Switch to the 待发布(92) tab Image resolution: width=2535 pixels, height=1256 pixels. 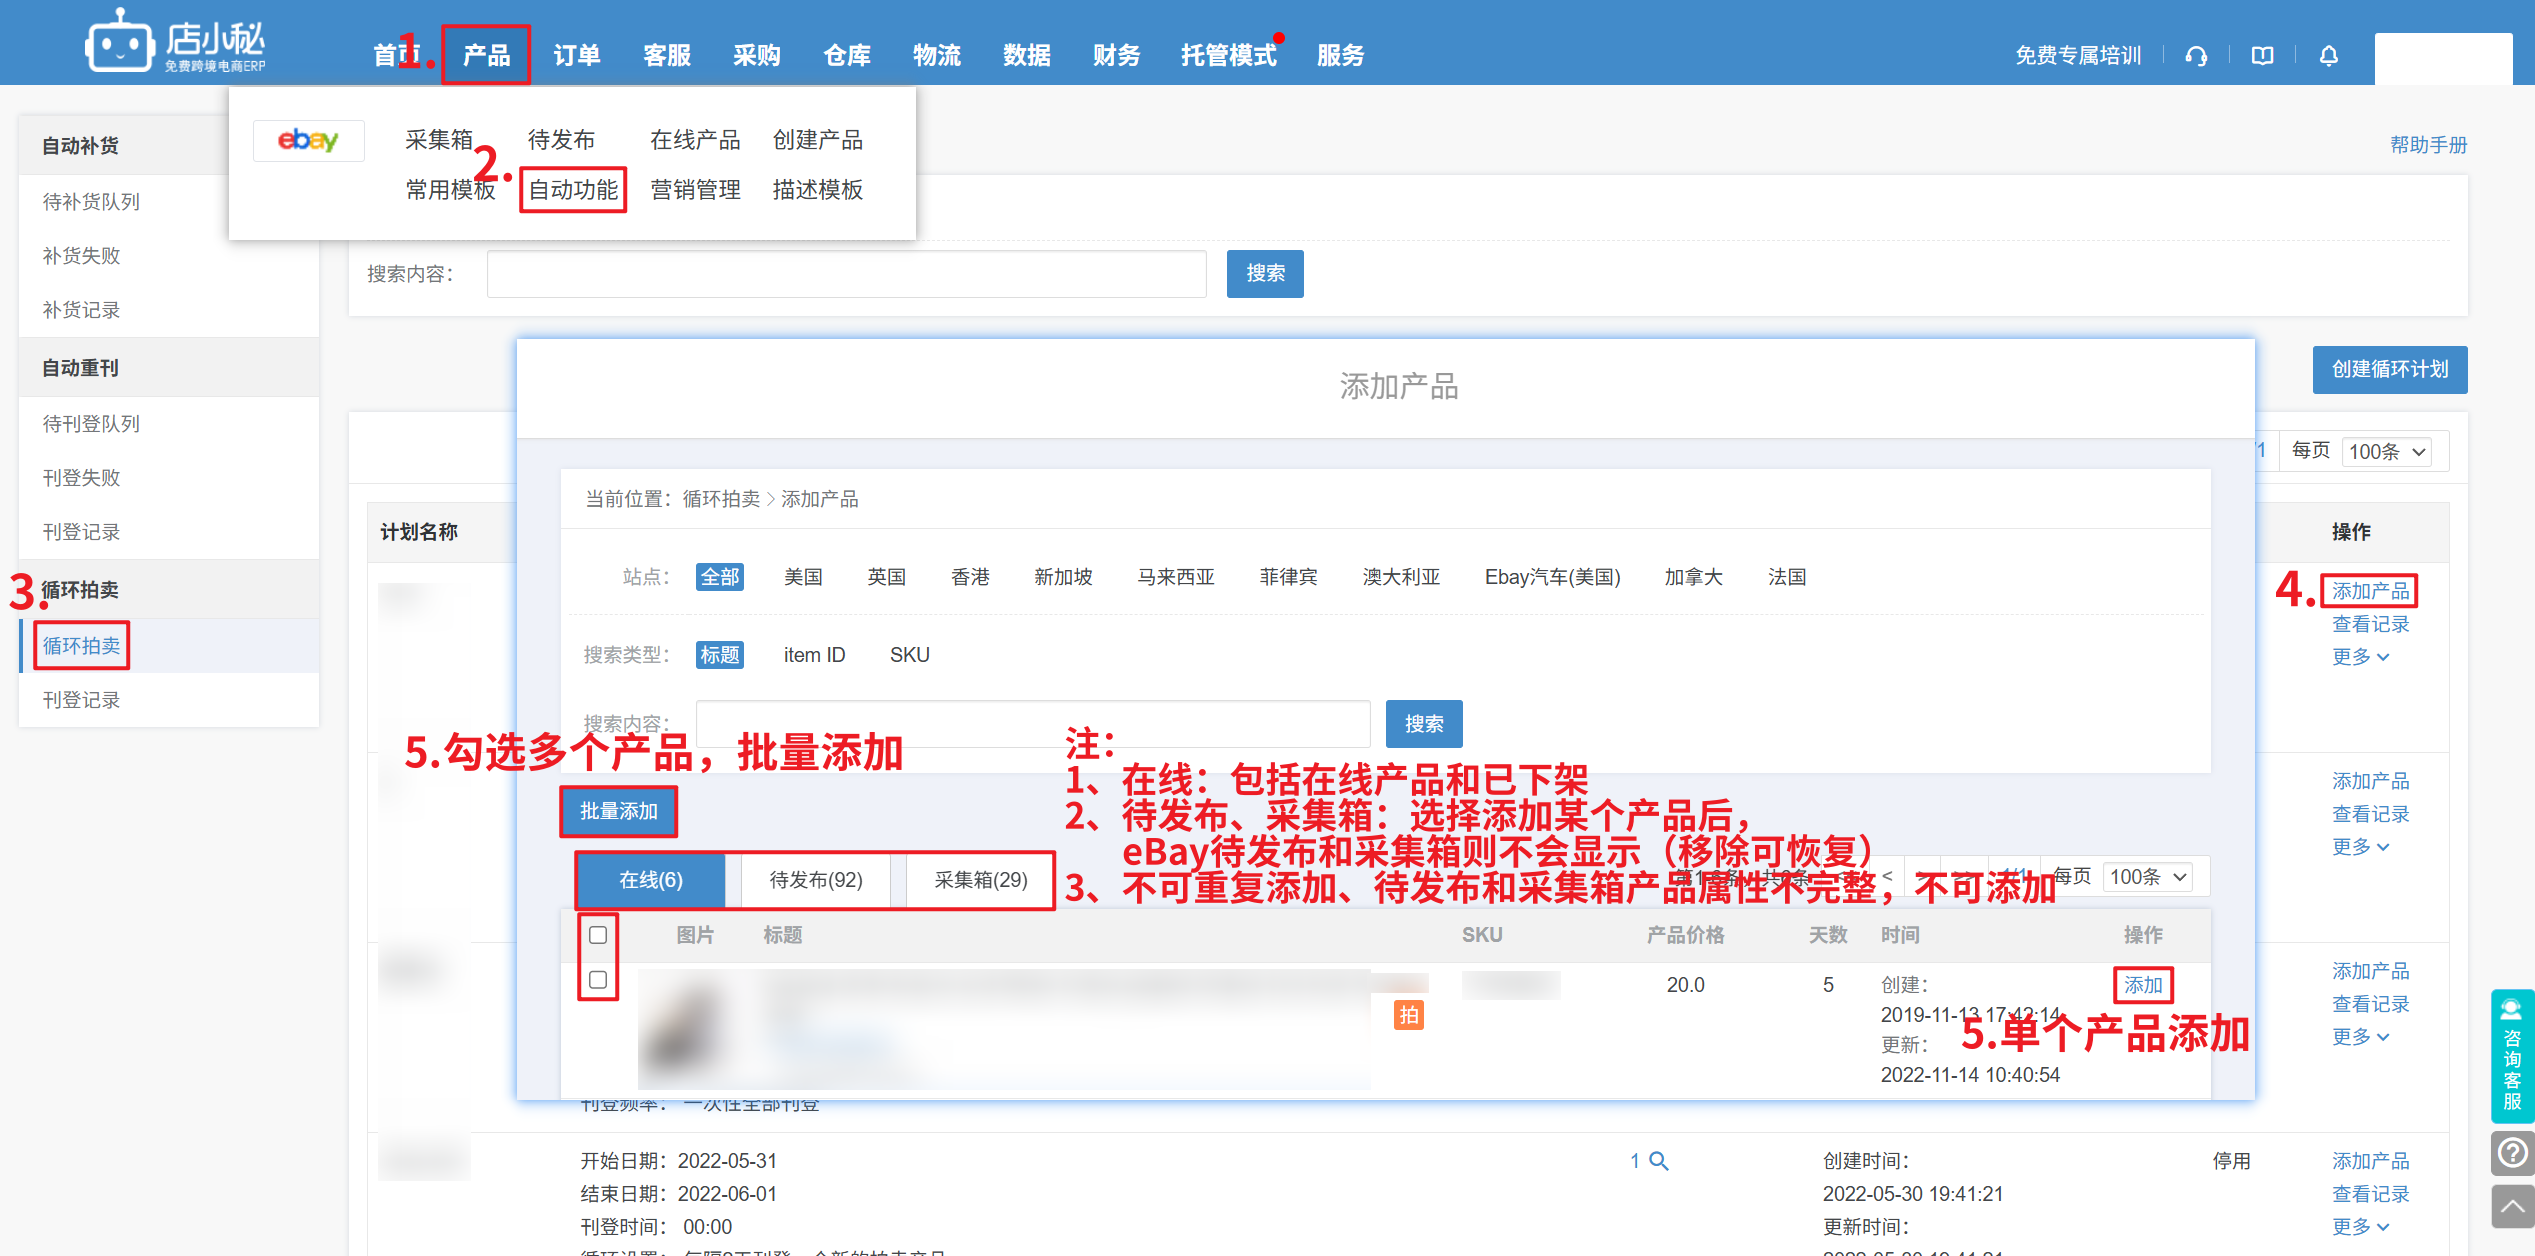[x=815, y=880]
